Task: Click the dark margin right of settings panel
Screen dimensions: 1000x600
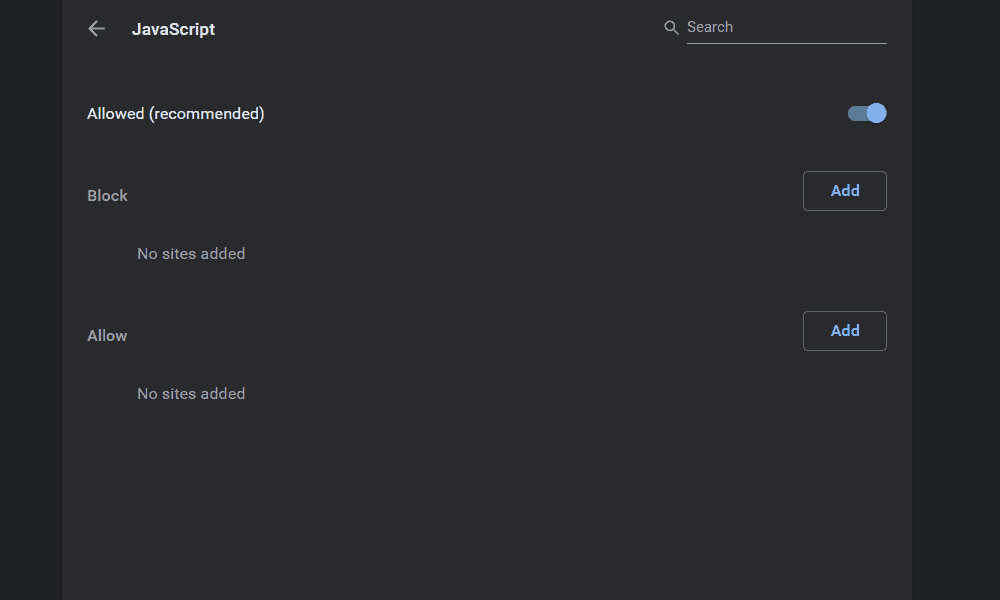Action: (x=956, y=300)
